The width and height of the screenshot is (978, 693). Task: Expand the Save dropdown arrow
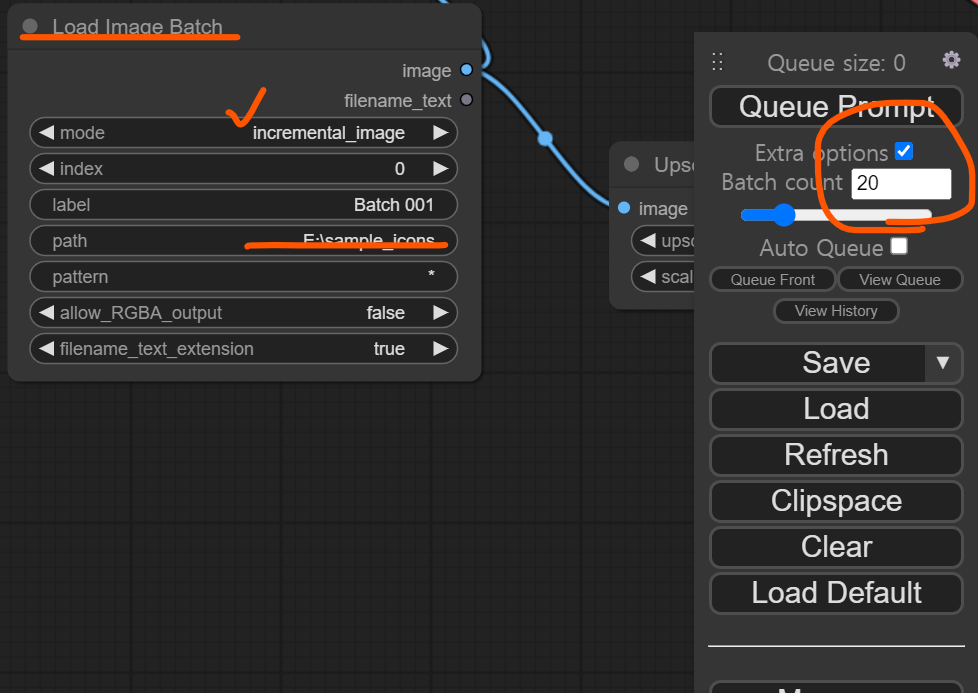[x=943, y=363]
